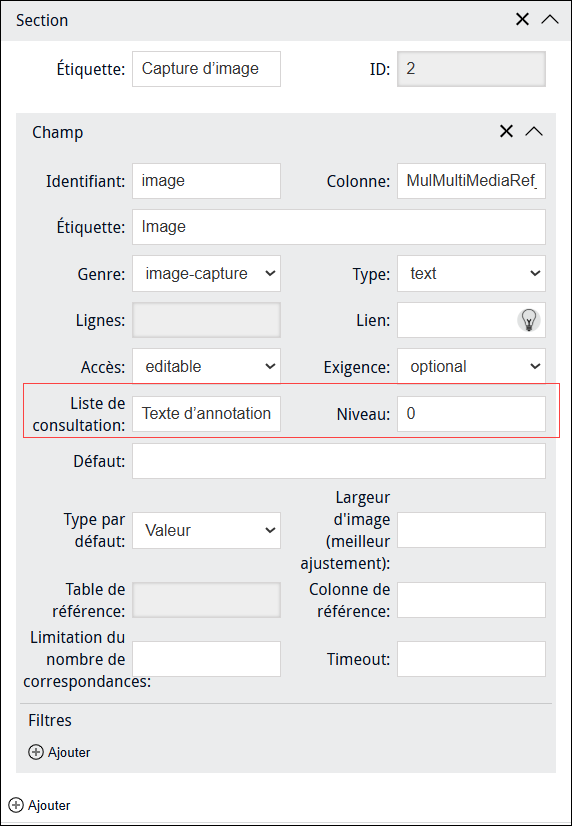Click the 'Timeout:' label
This screenshot has width=572, height=826.
pyautogui.click(x=359, y=660)
